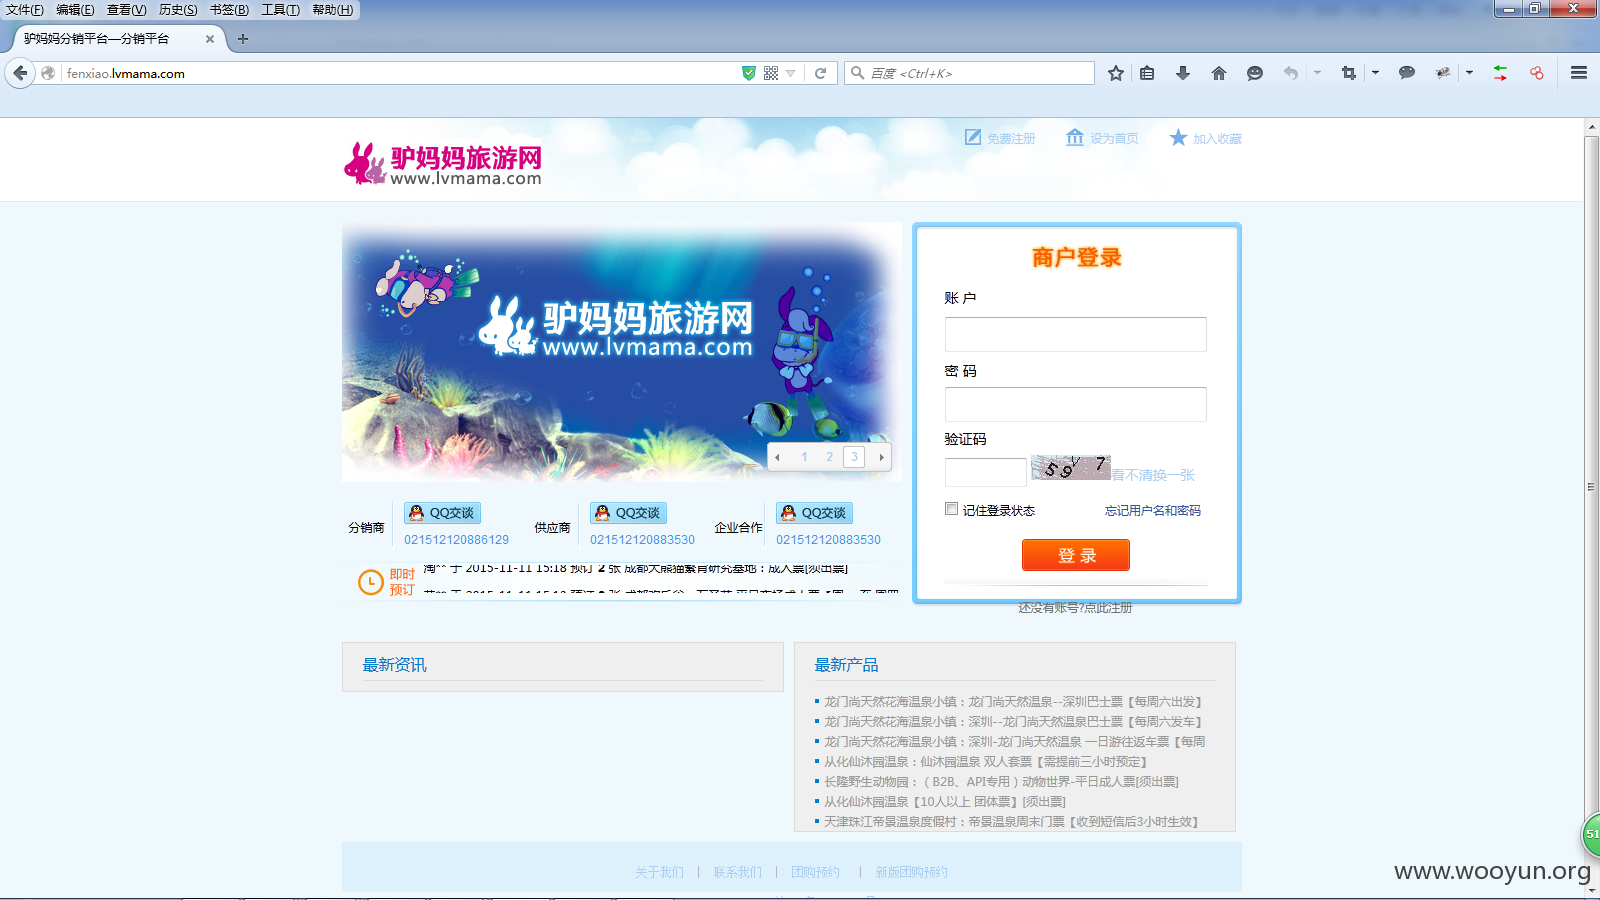Toggle the remember login state checkbox

point(952,509)
